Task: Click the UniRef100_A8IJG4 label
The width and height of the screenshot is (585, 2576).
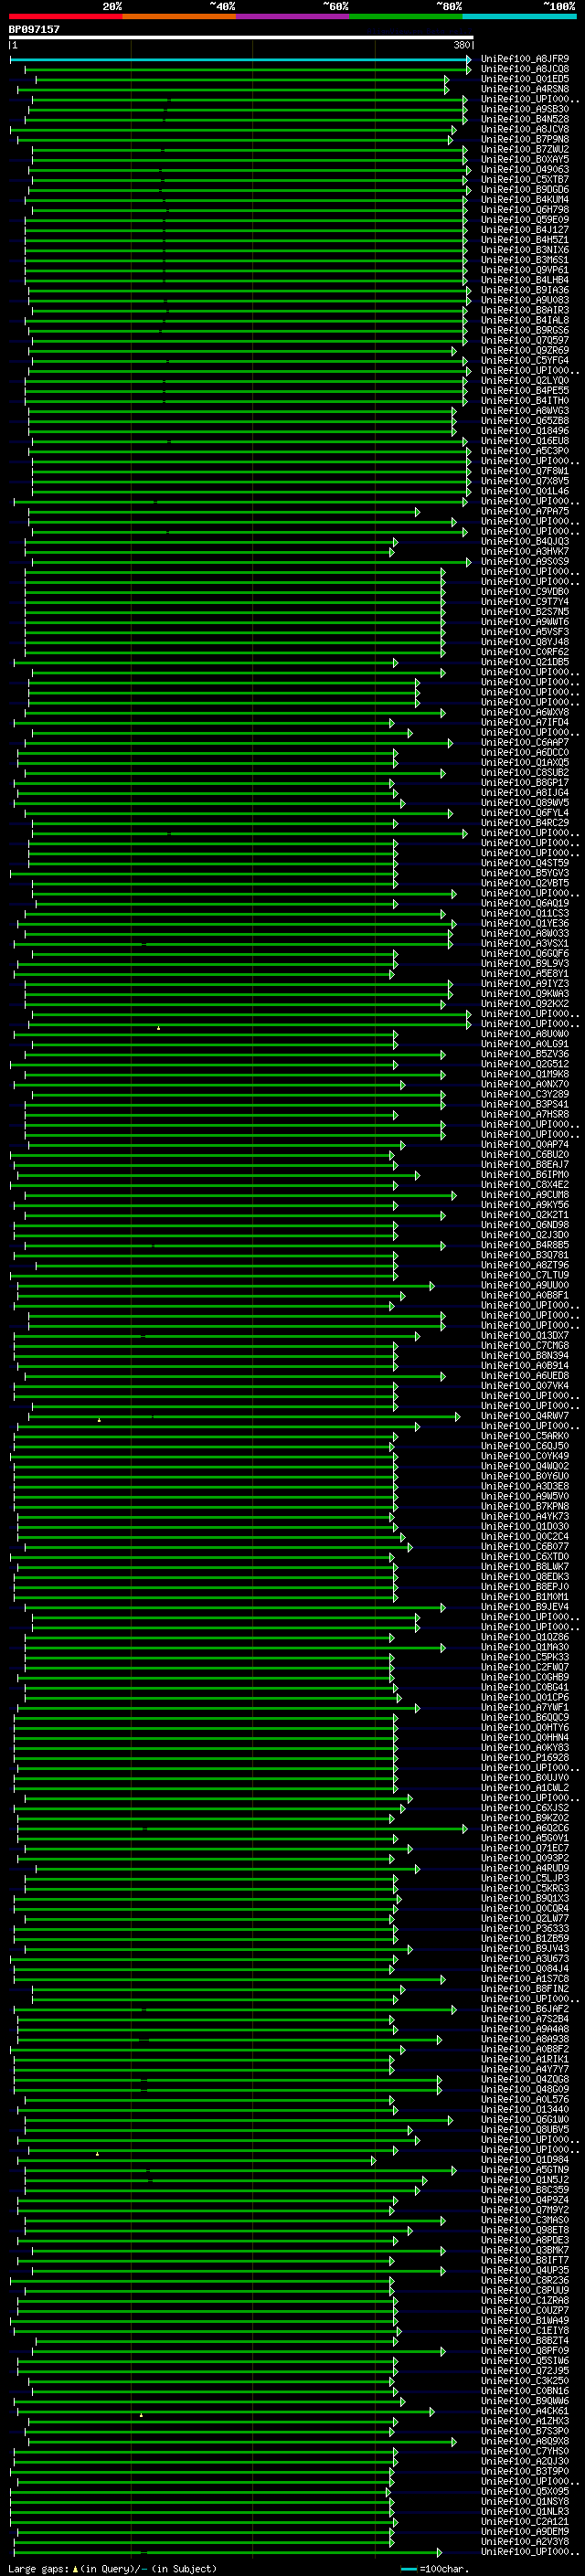Action: [x=525, y=793]
